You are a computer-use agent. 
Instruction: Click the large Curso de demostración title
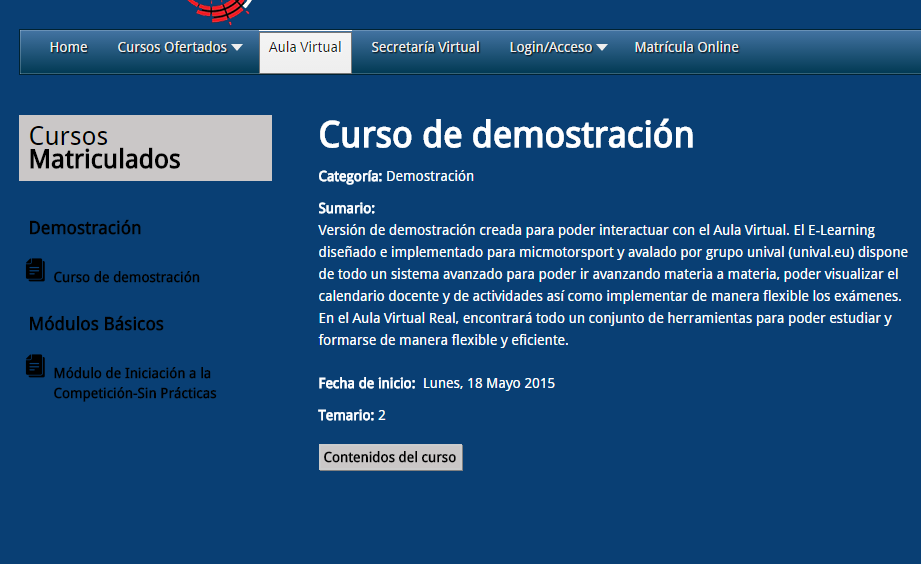(x=505, y=135)
